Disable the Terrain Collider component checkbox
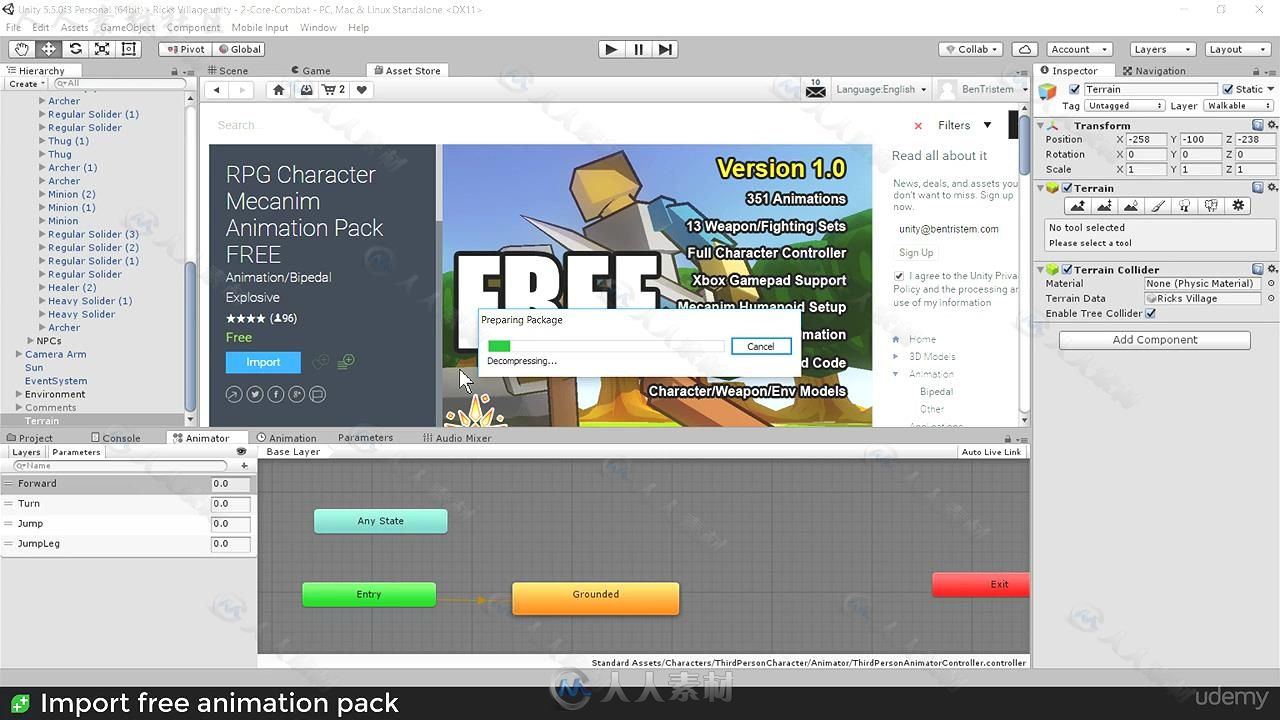 [1067, 270]
